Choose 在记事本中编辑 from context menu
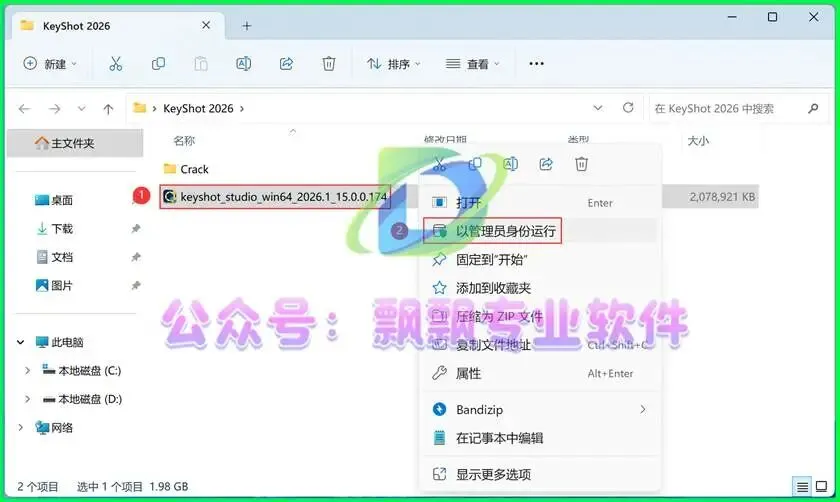This screenshot has width=840, height=502. [539, 438]
